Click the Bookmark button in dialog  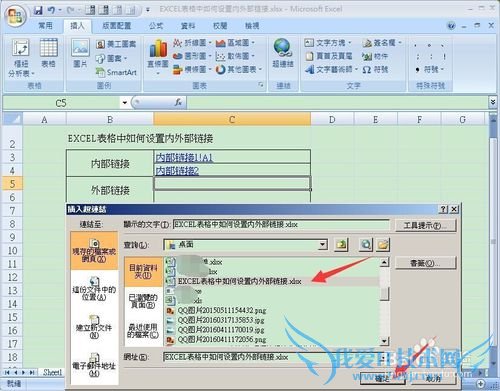click(x=425, y=263)
